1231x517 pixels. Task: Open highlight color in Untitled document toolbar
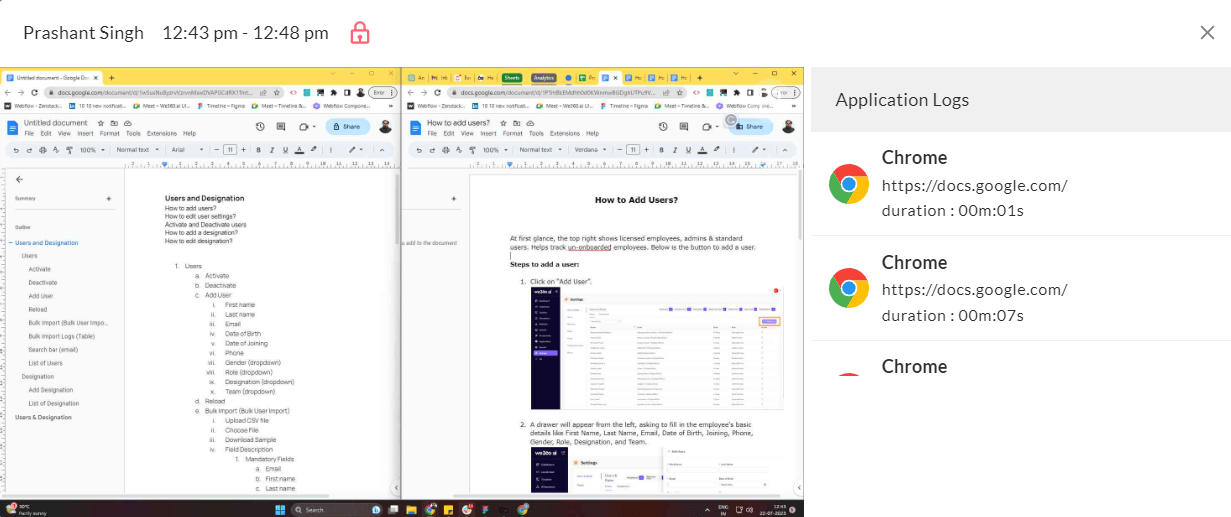pyautogui.click(x=313, y=150)
